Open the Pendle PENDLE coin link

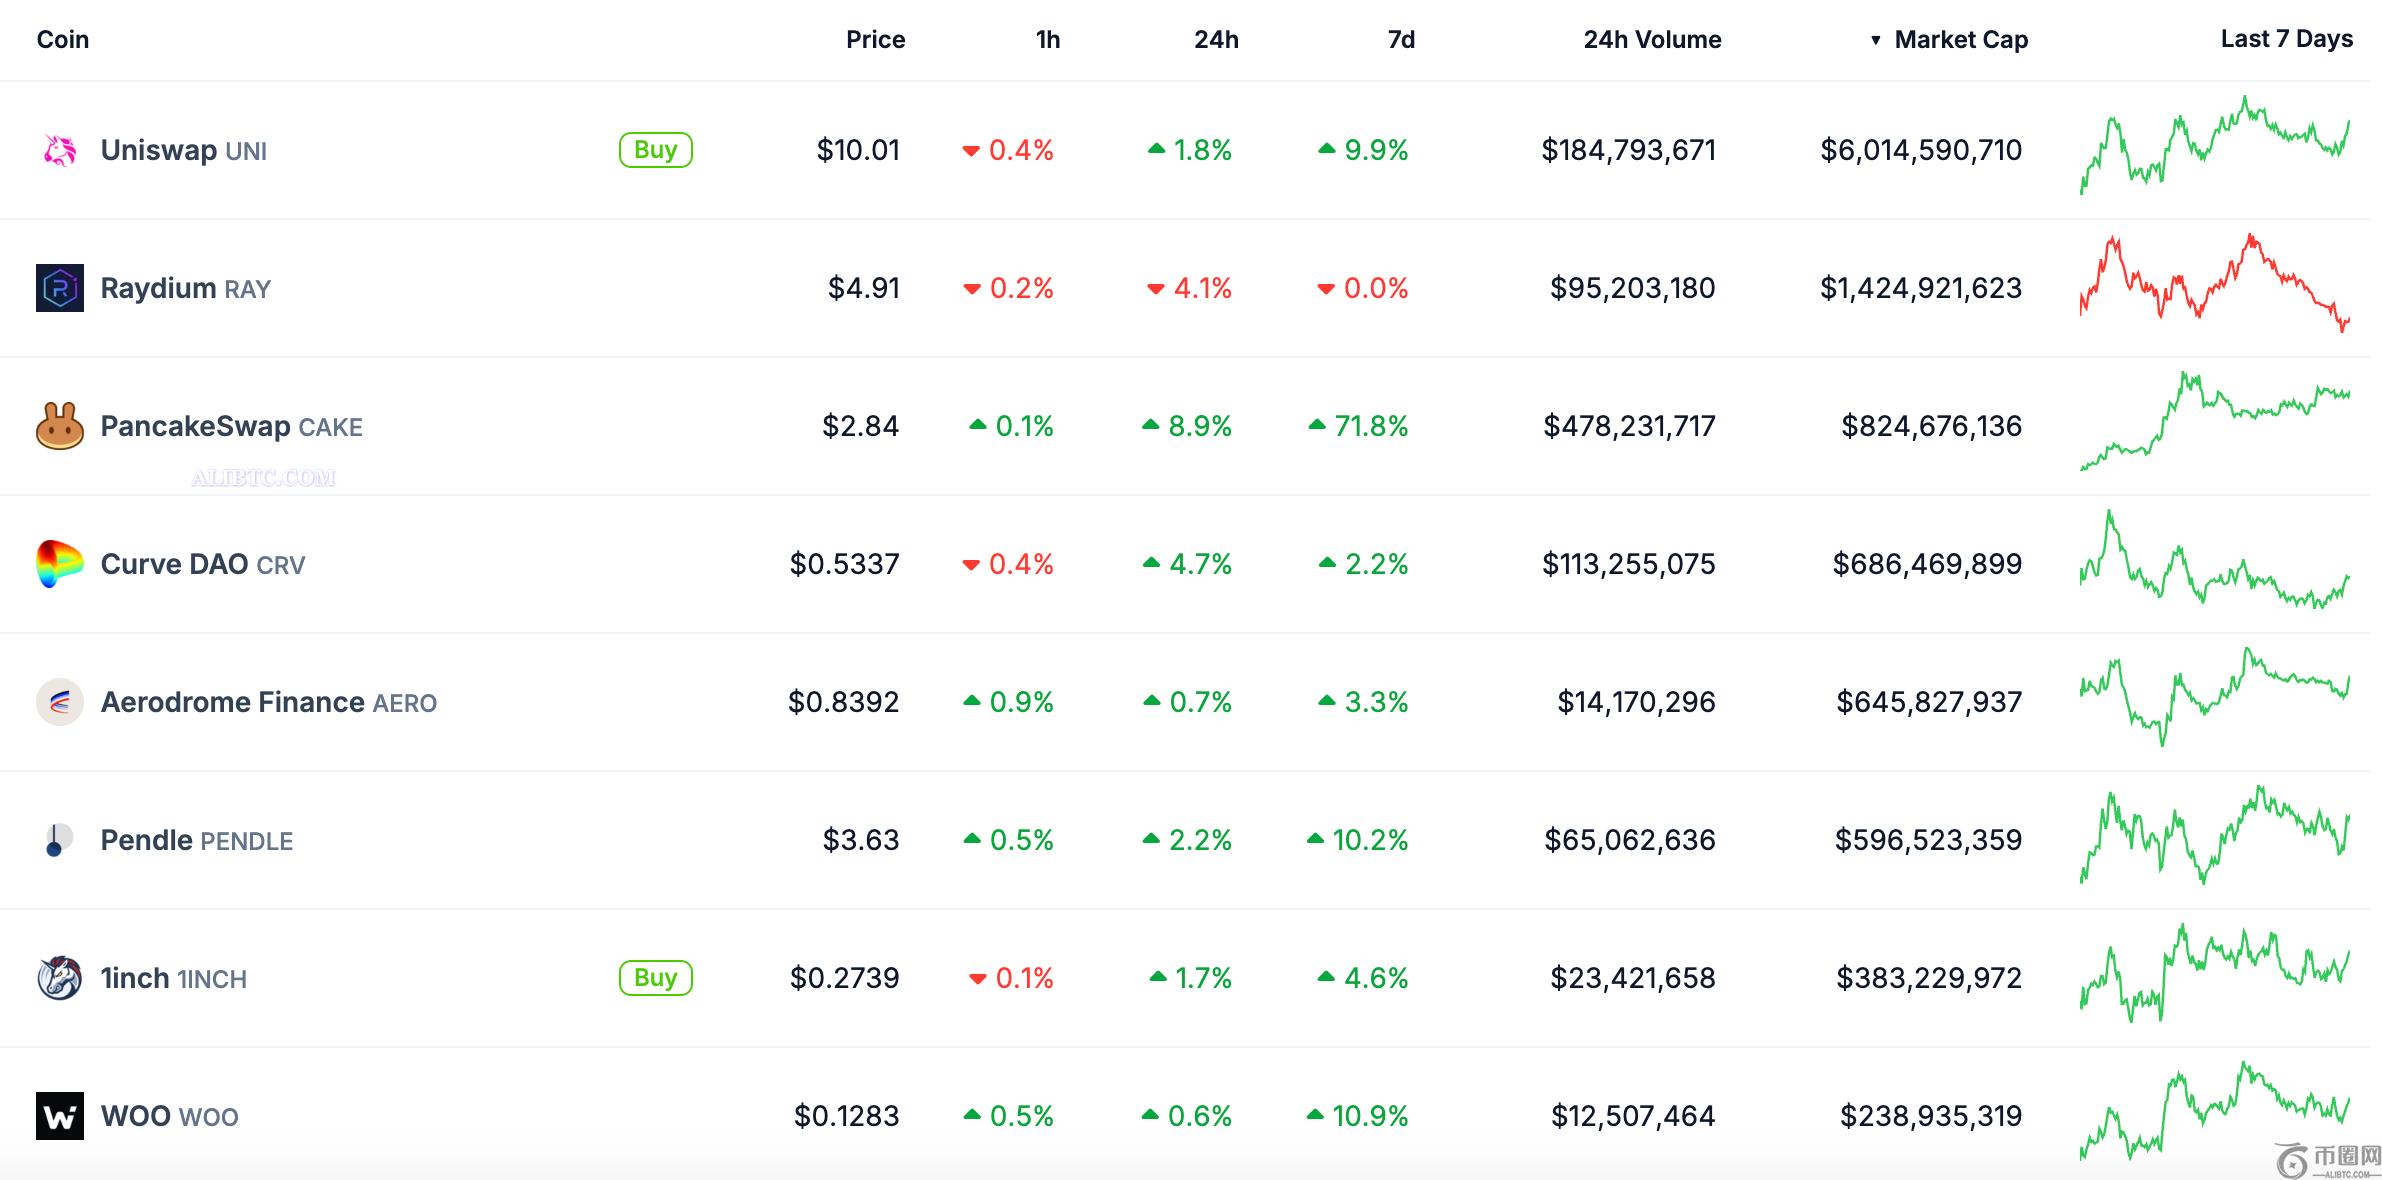196,840
